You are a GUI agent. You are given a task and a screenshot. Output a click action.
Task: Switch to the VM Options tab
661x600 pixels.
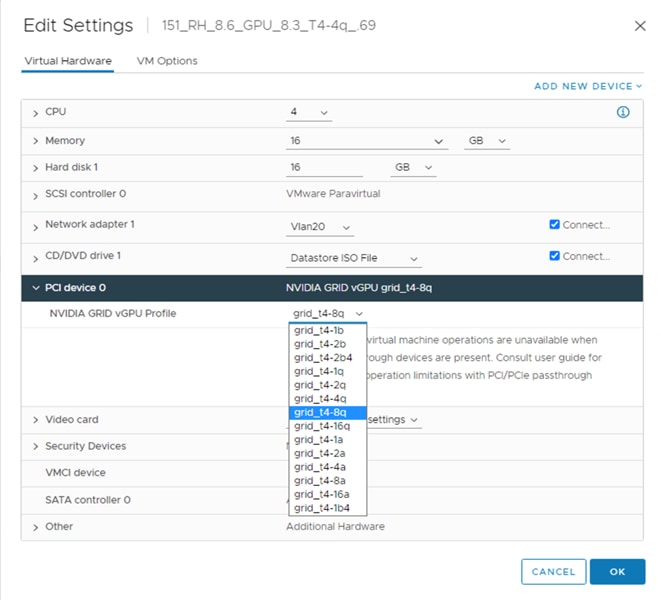tap(167, 61)
